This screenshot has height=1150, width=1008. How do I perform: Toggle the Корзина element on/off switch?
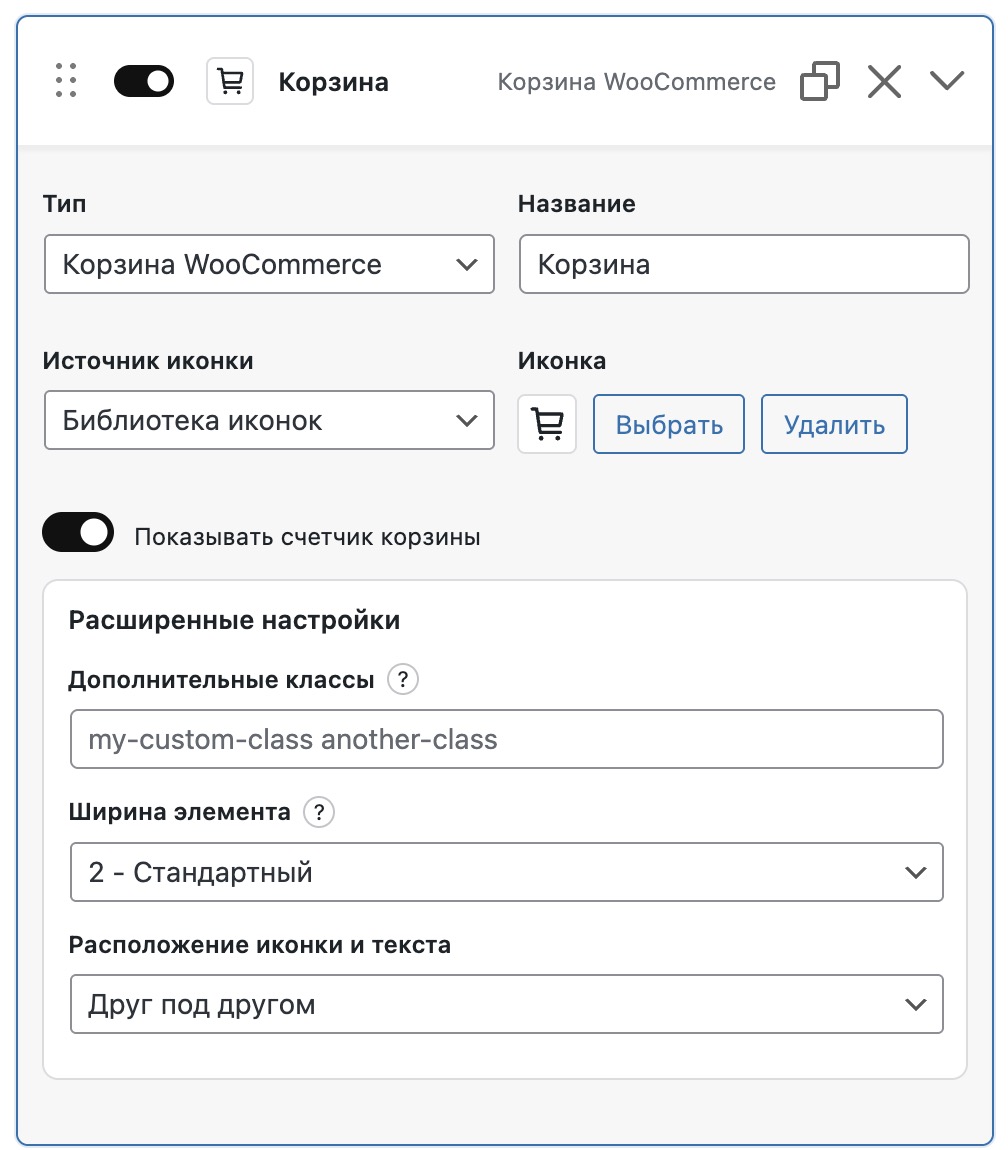(144, 81)
